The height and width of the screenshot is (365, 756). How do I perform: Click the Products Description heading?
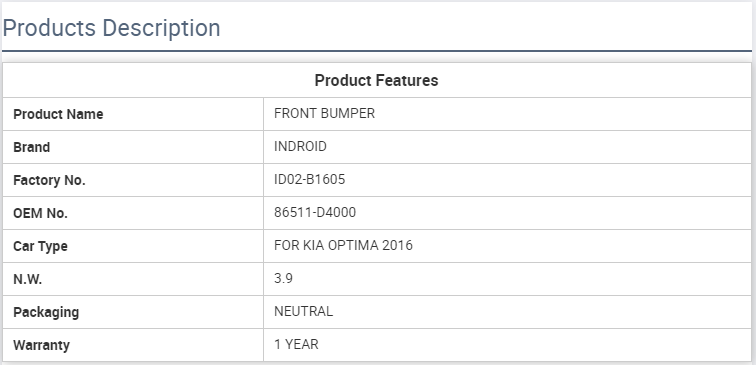111,28
